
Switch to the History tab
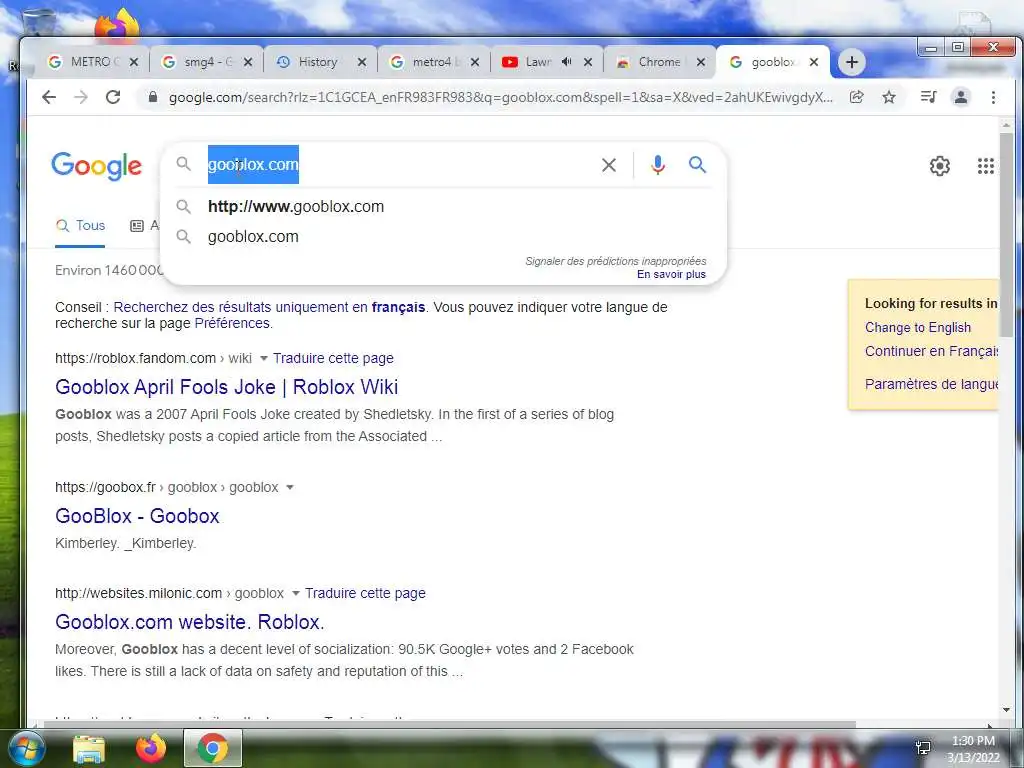[319, 62]
